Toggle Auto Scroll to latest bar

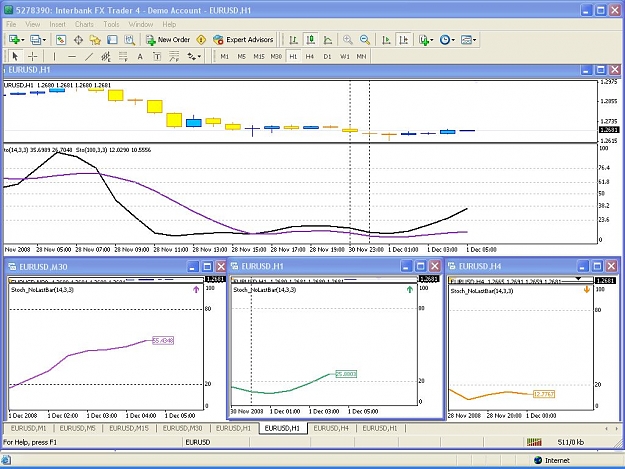pos(386,40)
